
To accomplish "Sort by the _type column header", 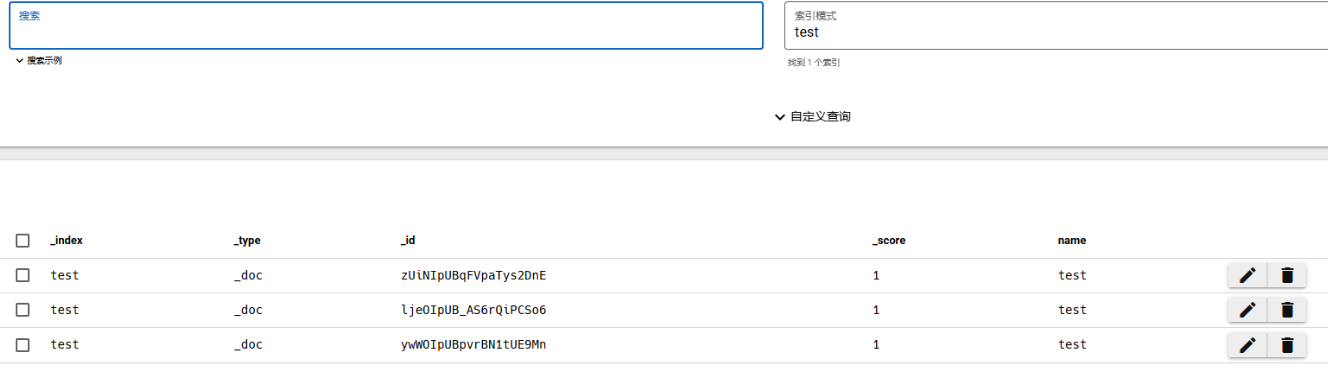I will (x=247, y=241).
